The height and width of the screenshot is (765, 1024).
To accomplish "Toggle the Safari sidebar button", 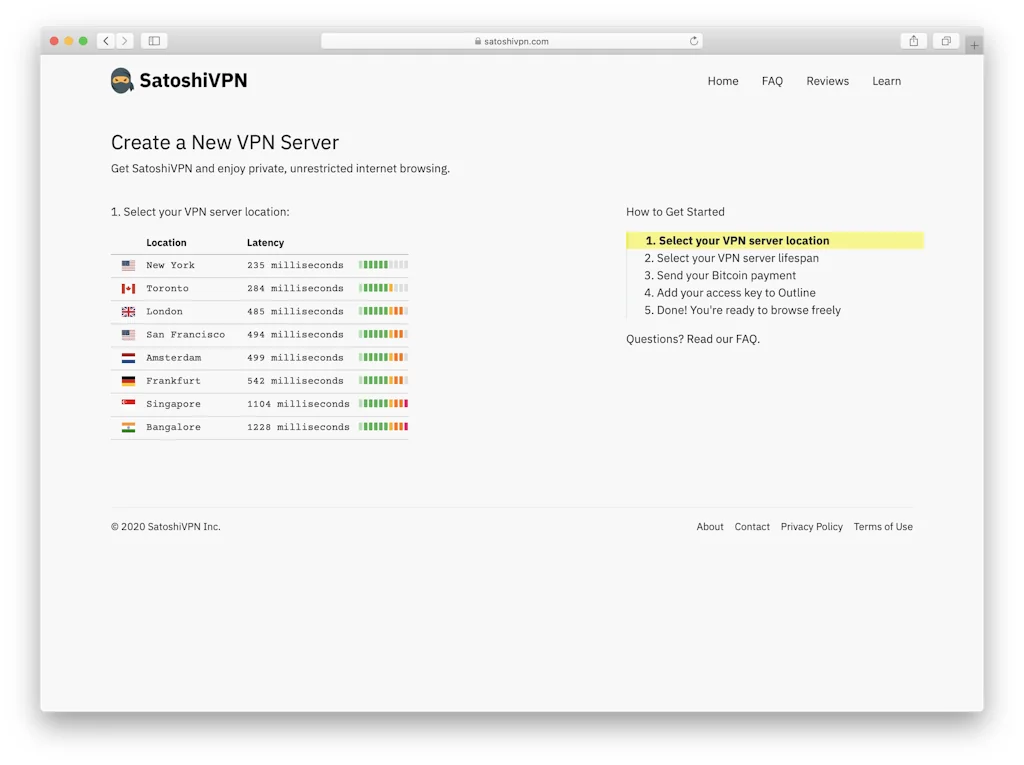I will pos(154,41).
